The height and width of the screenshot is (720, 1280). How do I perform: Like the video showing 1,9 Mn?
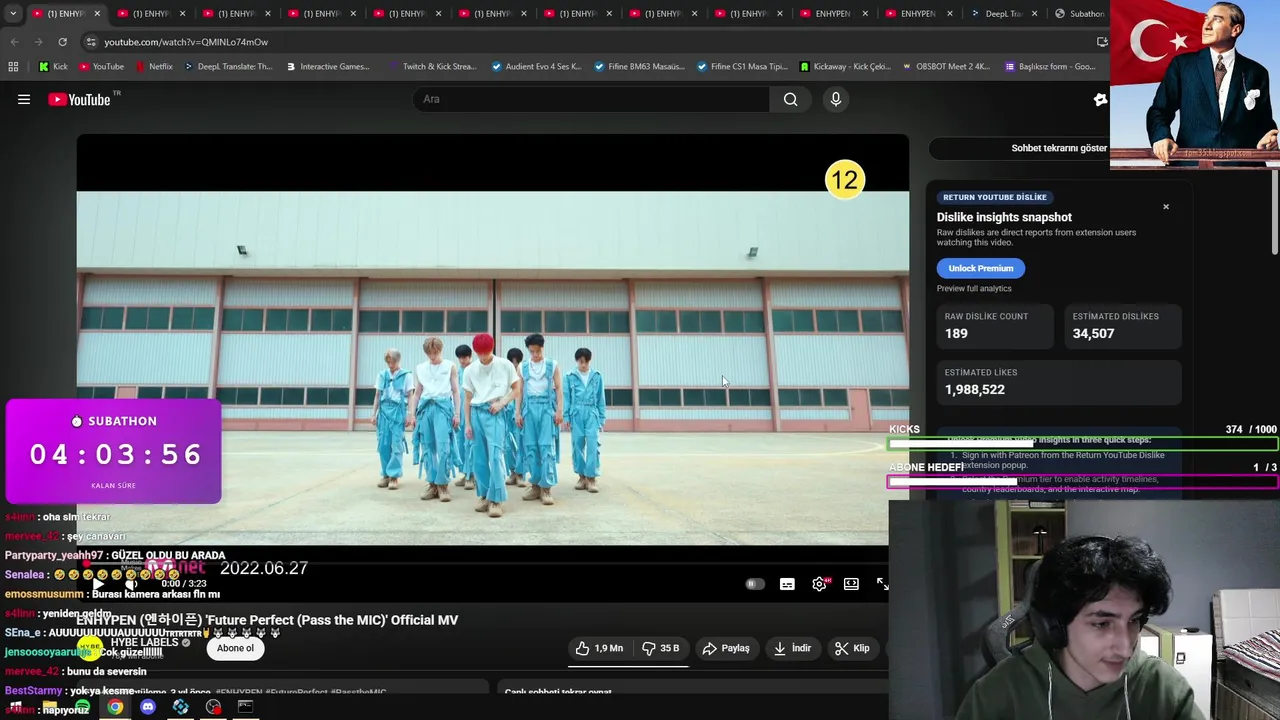[x=600, y=648]
